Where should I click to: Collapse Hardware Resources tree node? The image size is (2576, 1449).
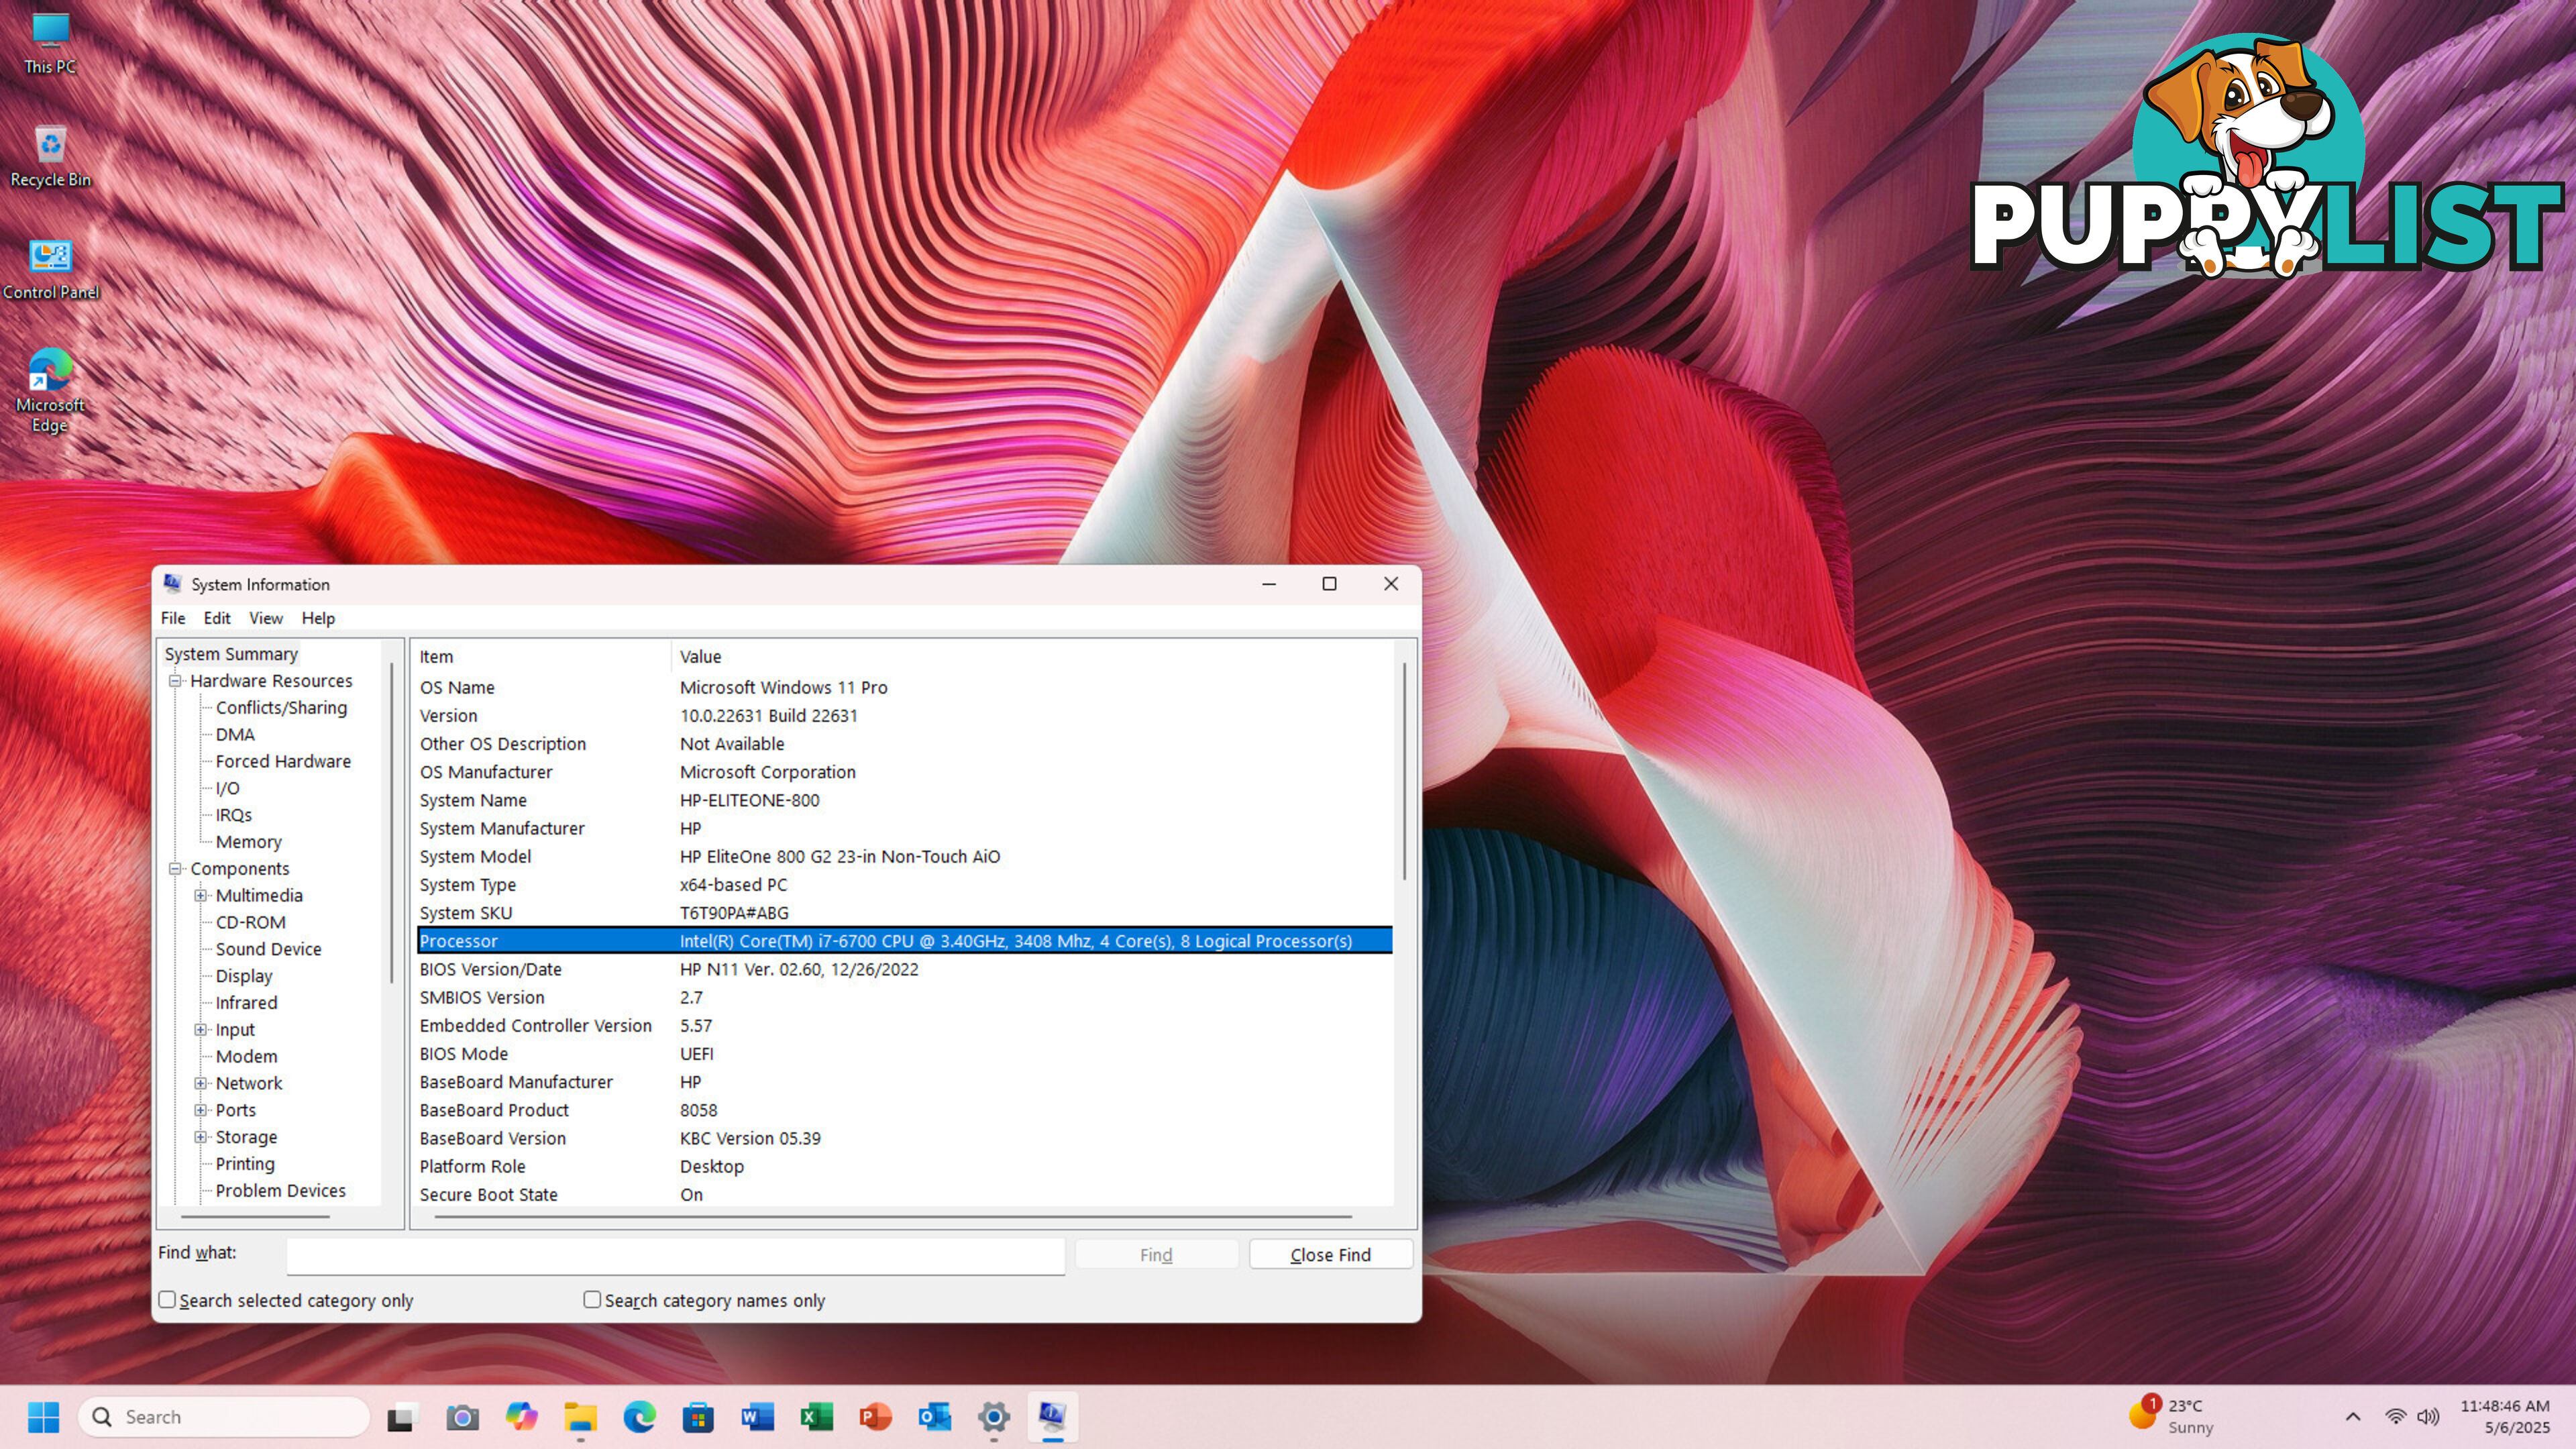click(175, 681)
